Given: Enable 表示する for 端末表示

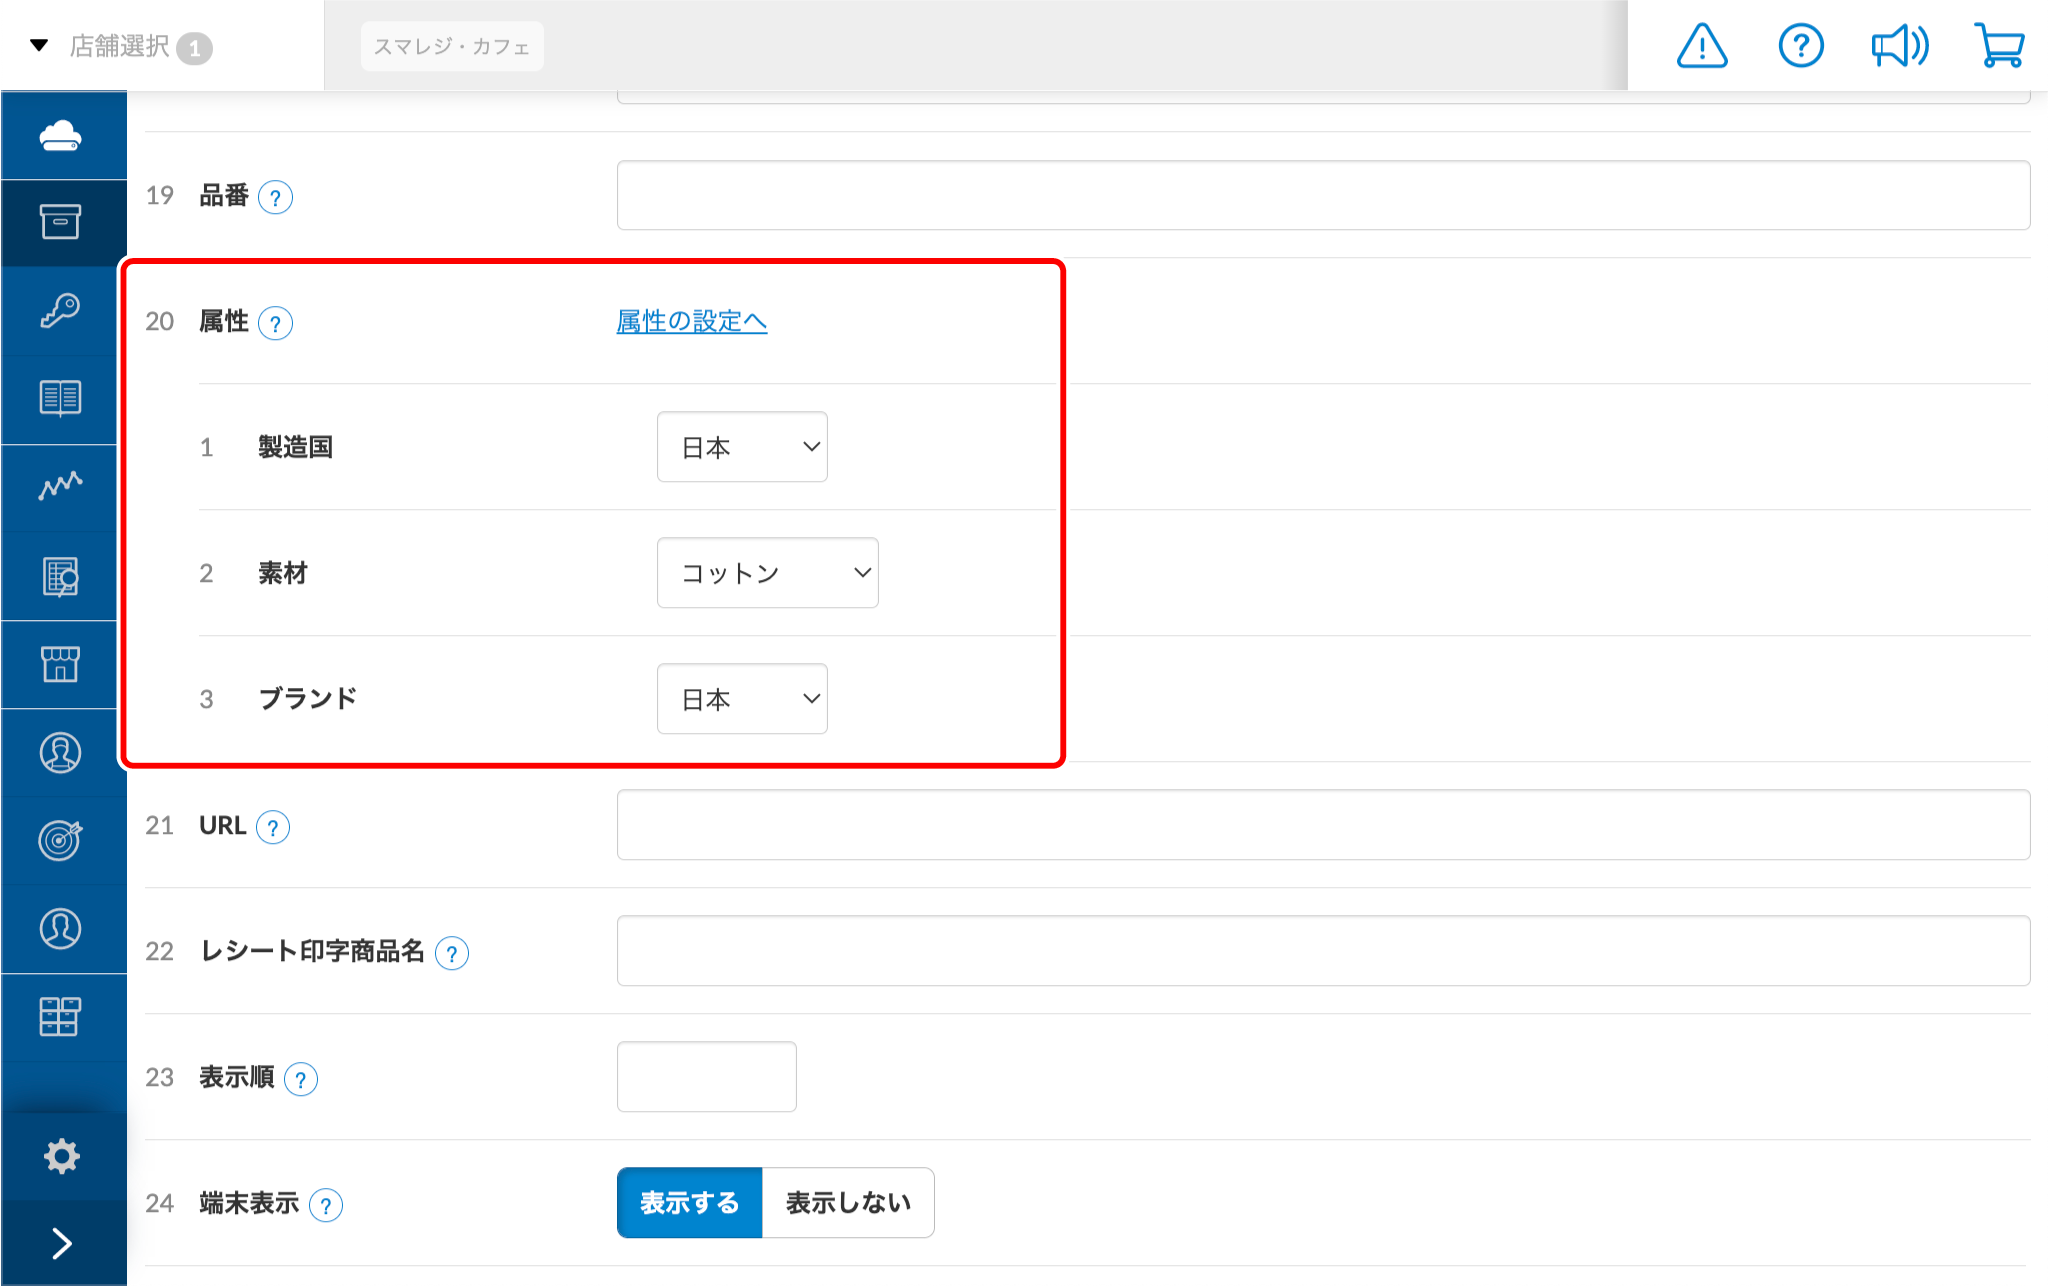Looking at the screenshot, I should [689, 1202].
